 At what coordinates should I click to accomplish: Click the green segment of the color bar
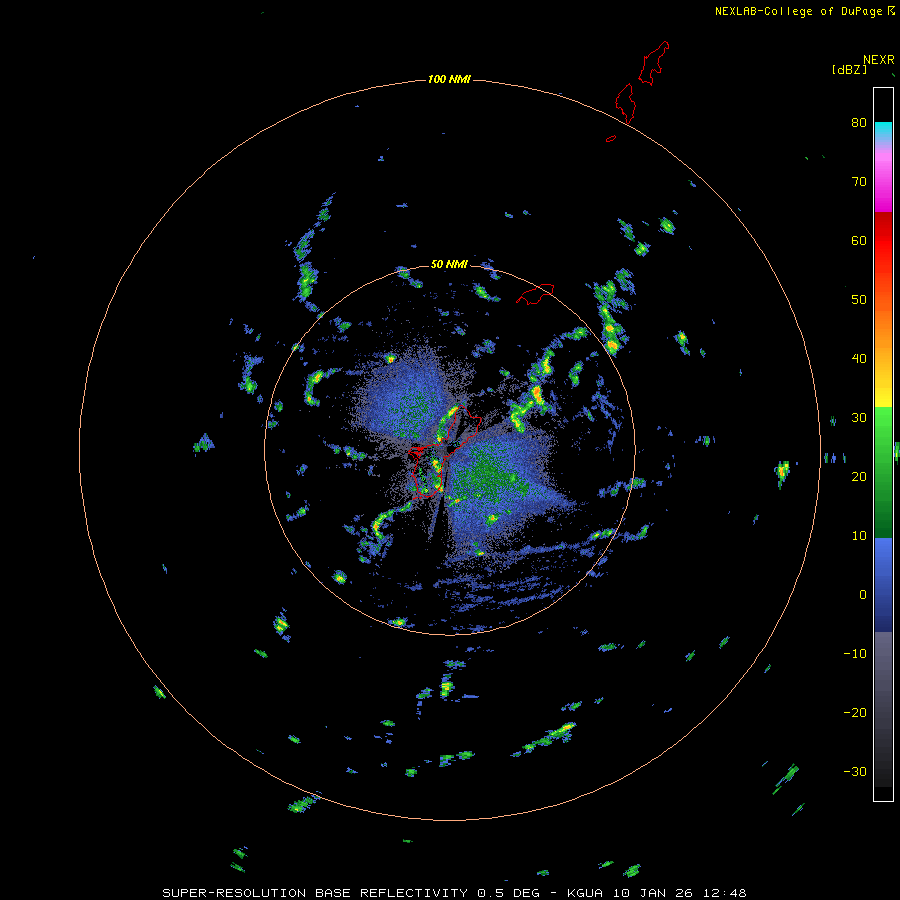coord(883,472)
